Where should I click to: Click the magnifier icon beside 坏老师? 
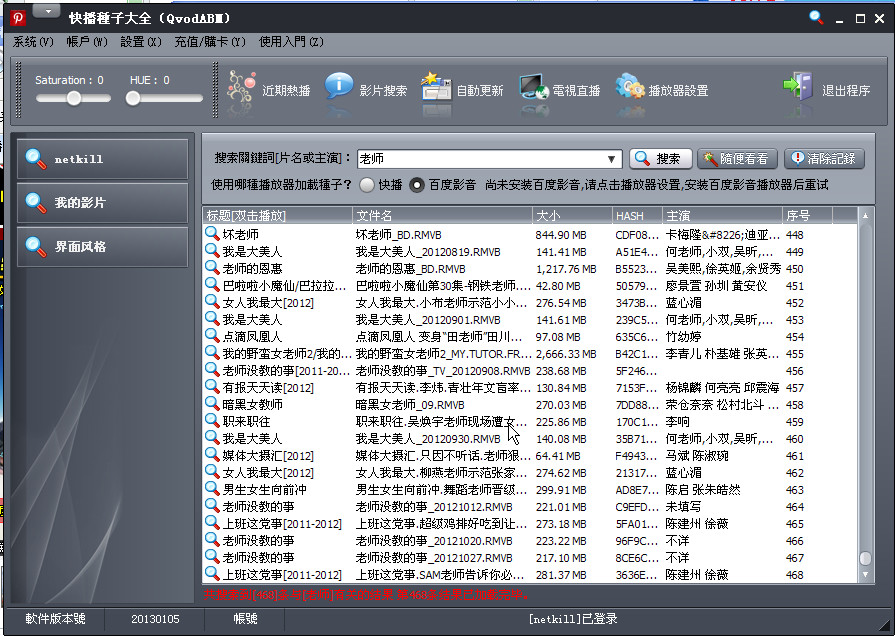(212, 234)
